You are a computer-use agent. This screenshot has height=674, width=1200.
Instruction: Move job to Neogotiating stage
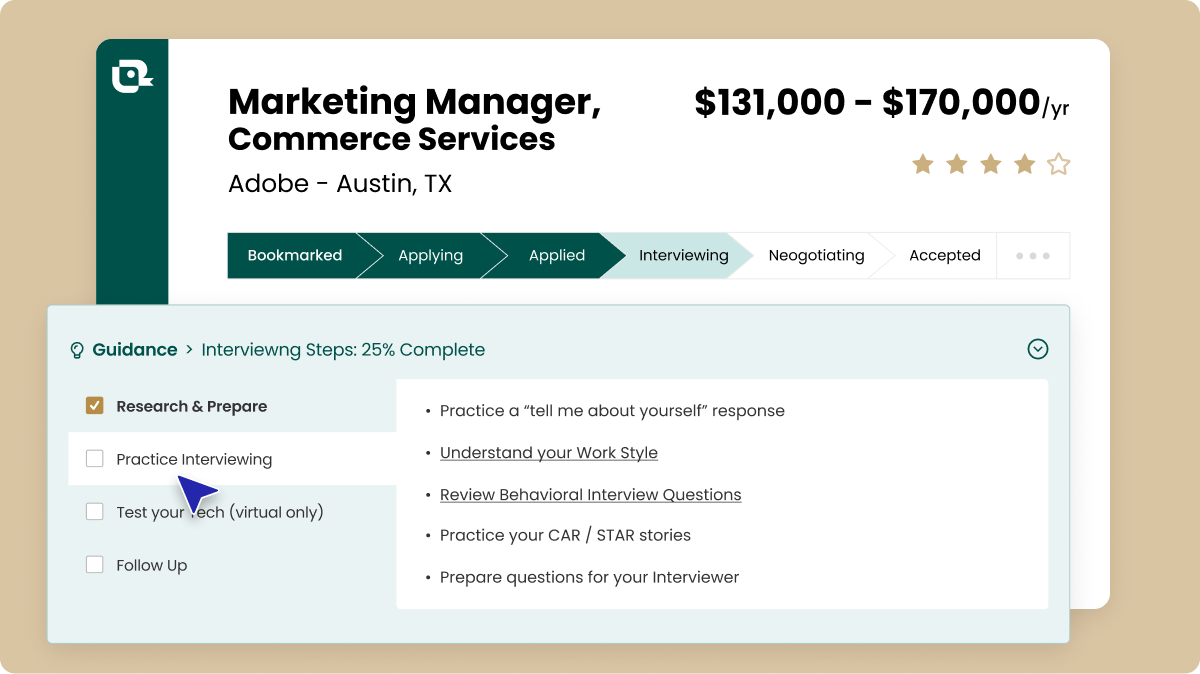pyautogui.click(x=816, y=255)
